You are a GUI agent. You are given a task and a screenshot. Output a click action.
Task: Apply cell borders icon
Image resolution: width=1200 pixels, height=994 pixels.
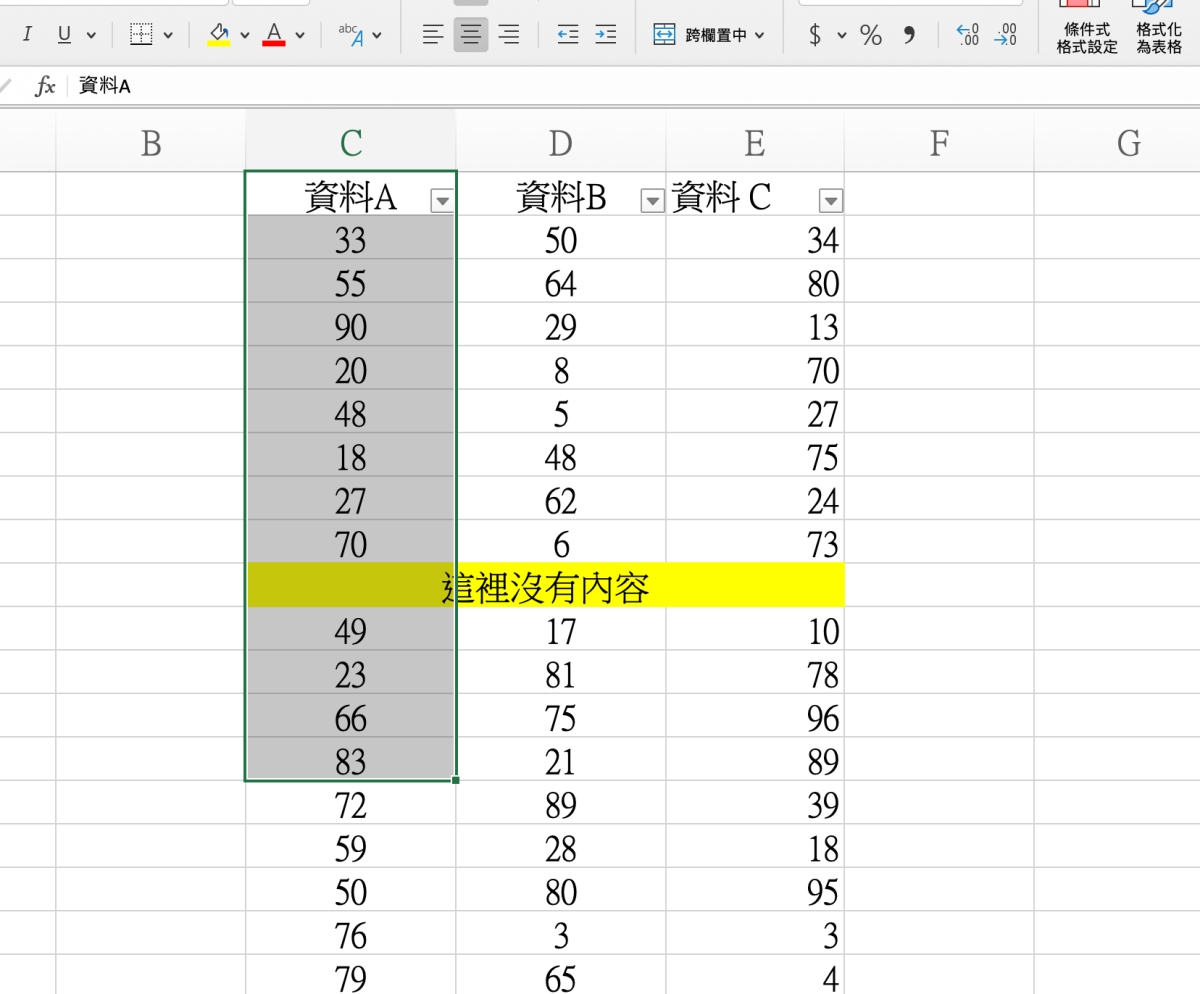(143, 35)
